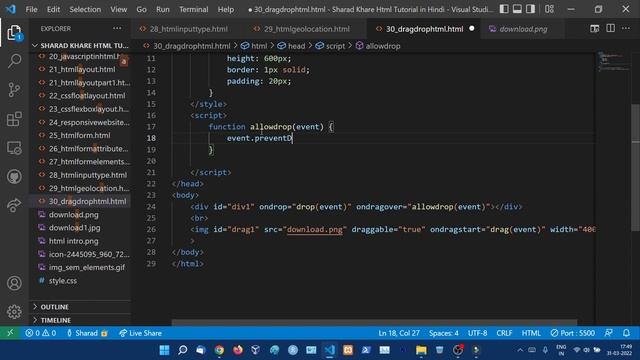Viewport: 640px width, 360px height.
Task: Expand the TIMELINE section
Action: click(x=80, y=320)
